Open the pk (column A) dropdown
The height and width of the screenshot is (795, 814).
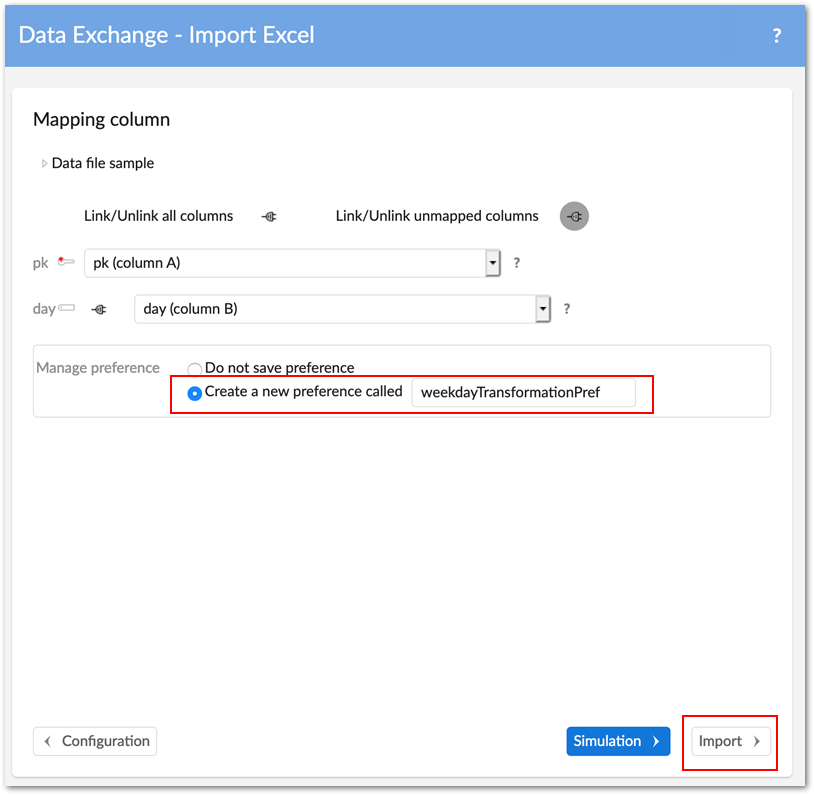coord(492,263)
